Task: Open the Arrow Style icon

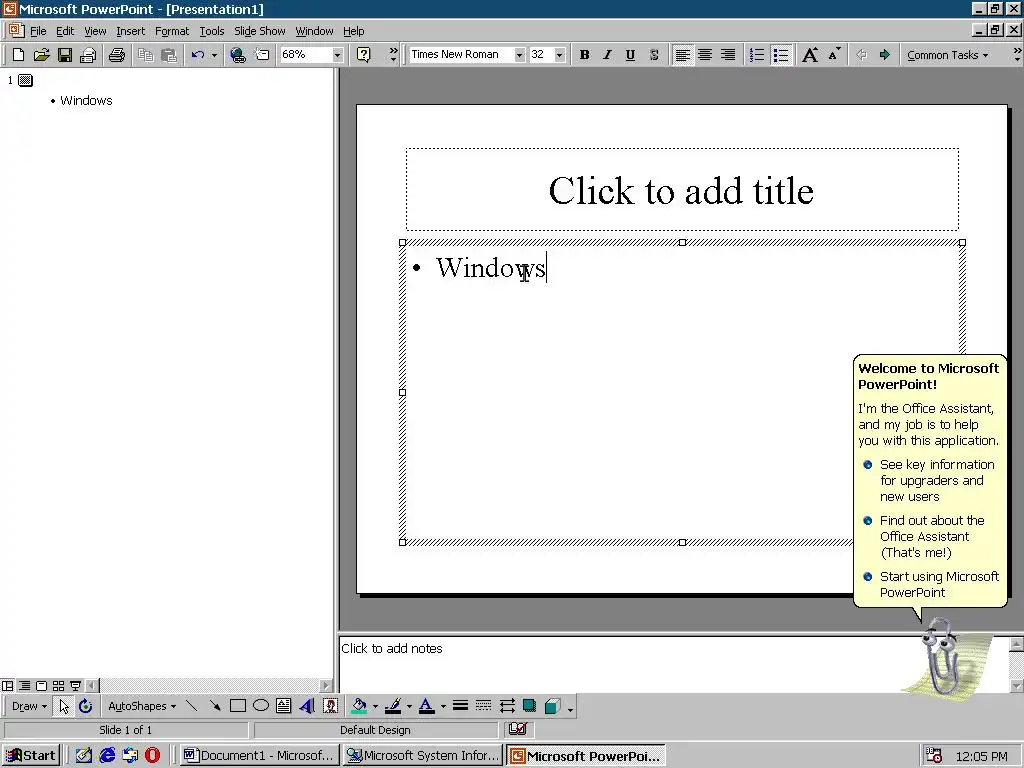Action: coord(507,706)
